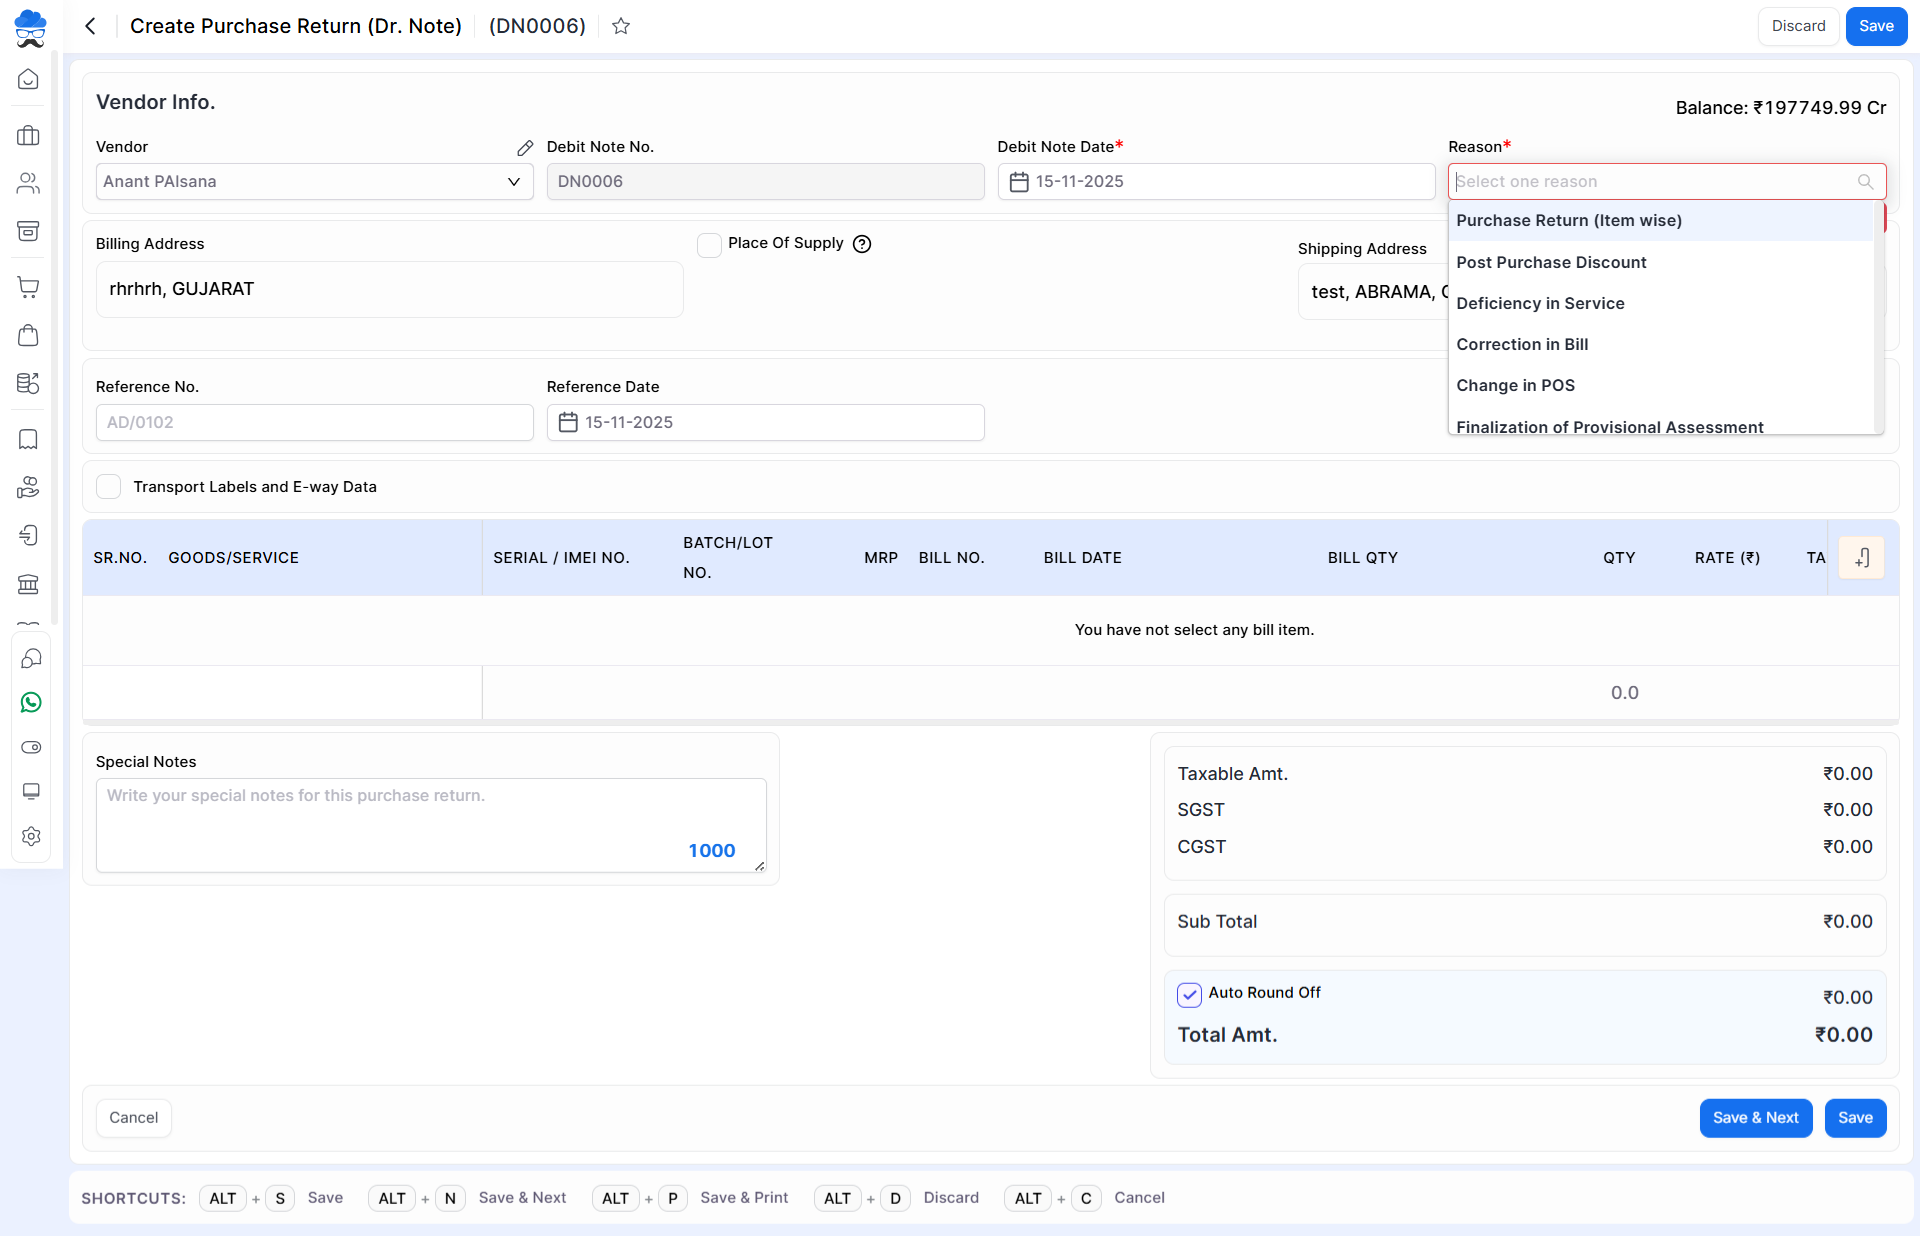Click the vendor edit pencil icon
The height and width of the screenshot is (1237, 1920).
pyautogui.click(x=525, y=148)
